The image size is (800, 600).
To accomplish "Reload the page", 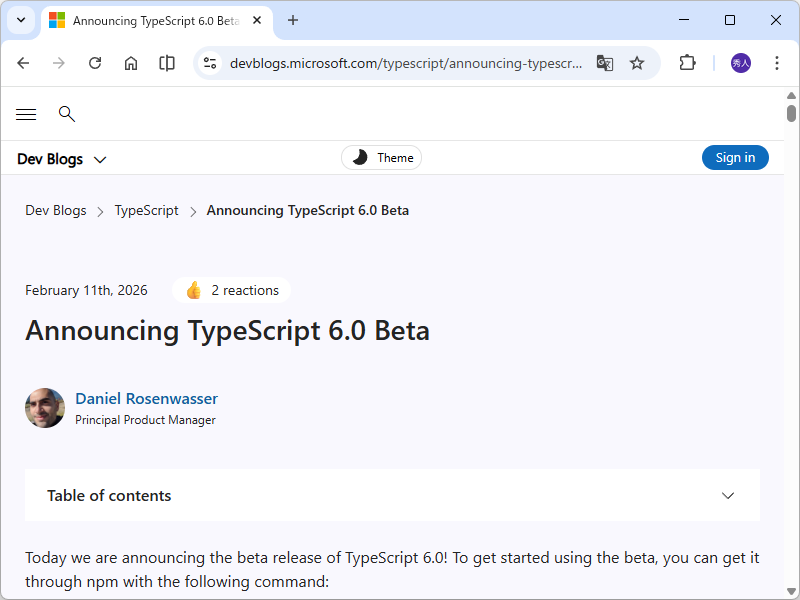I will coord(95,63).
